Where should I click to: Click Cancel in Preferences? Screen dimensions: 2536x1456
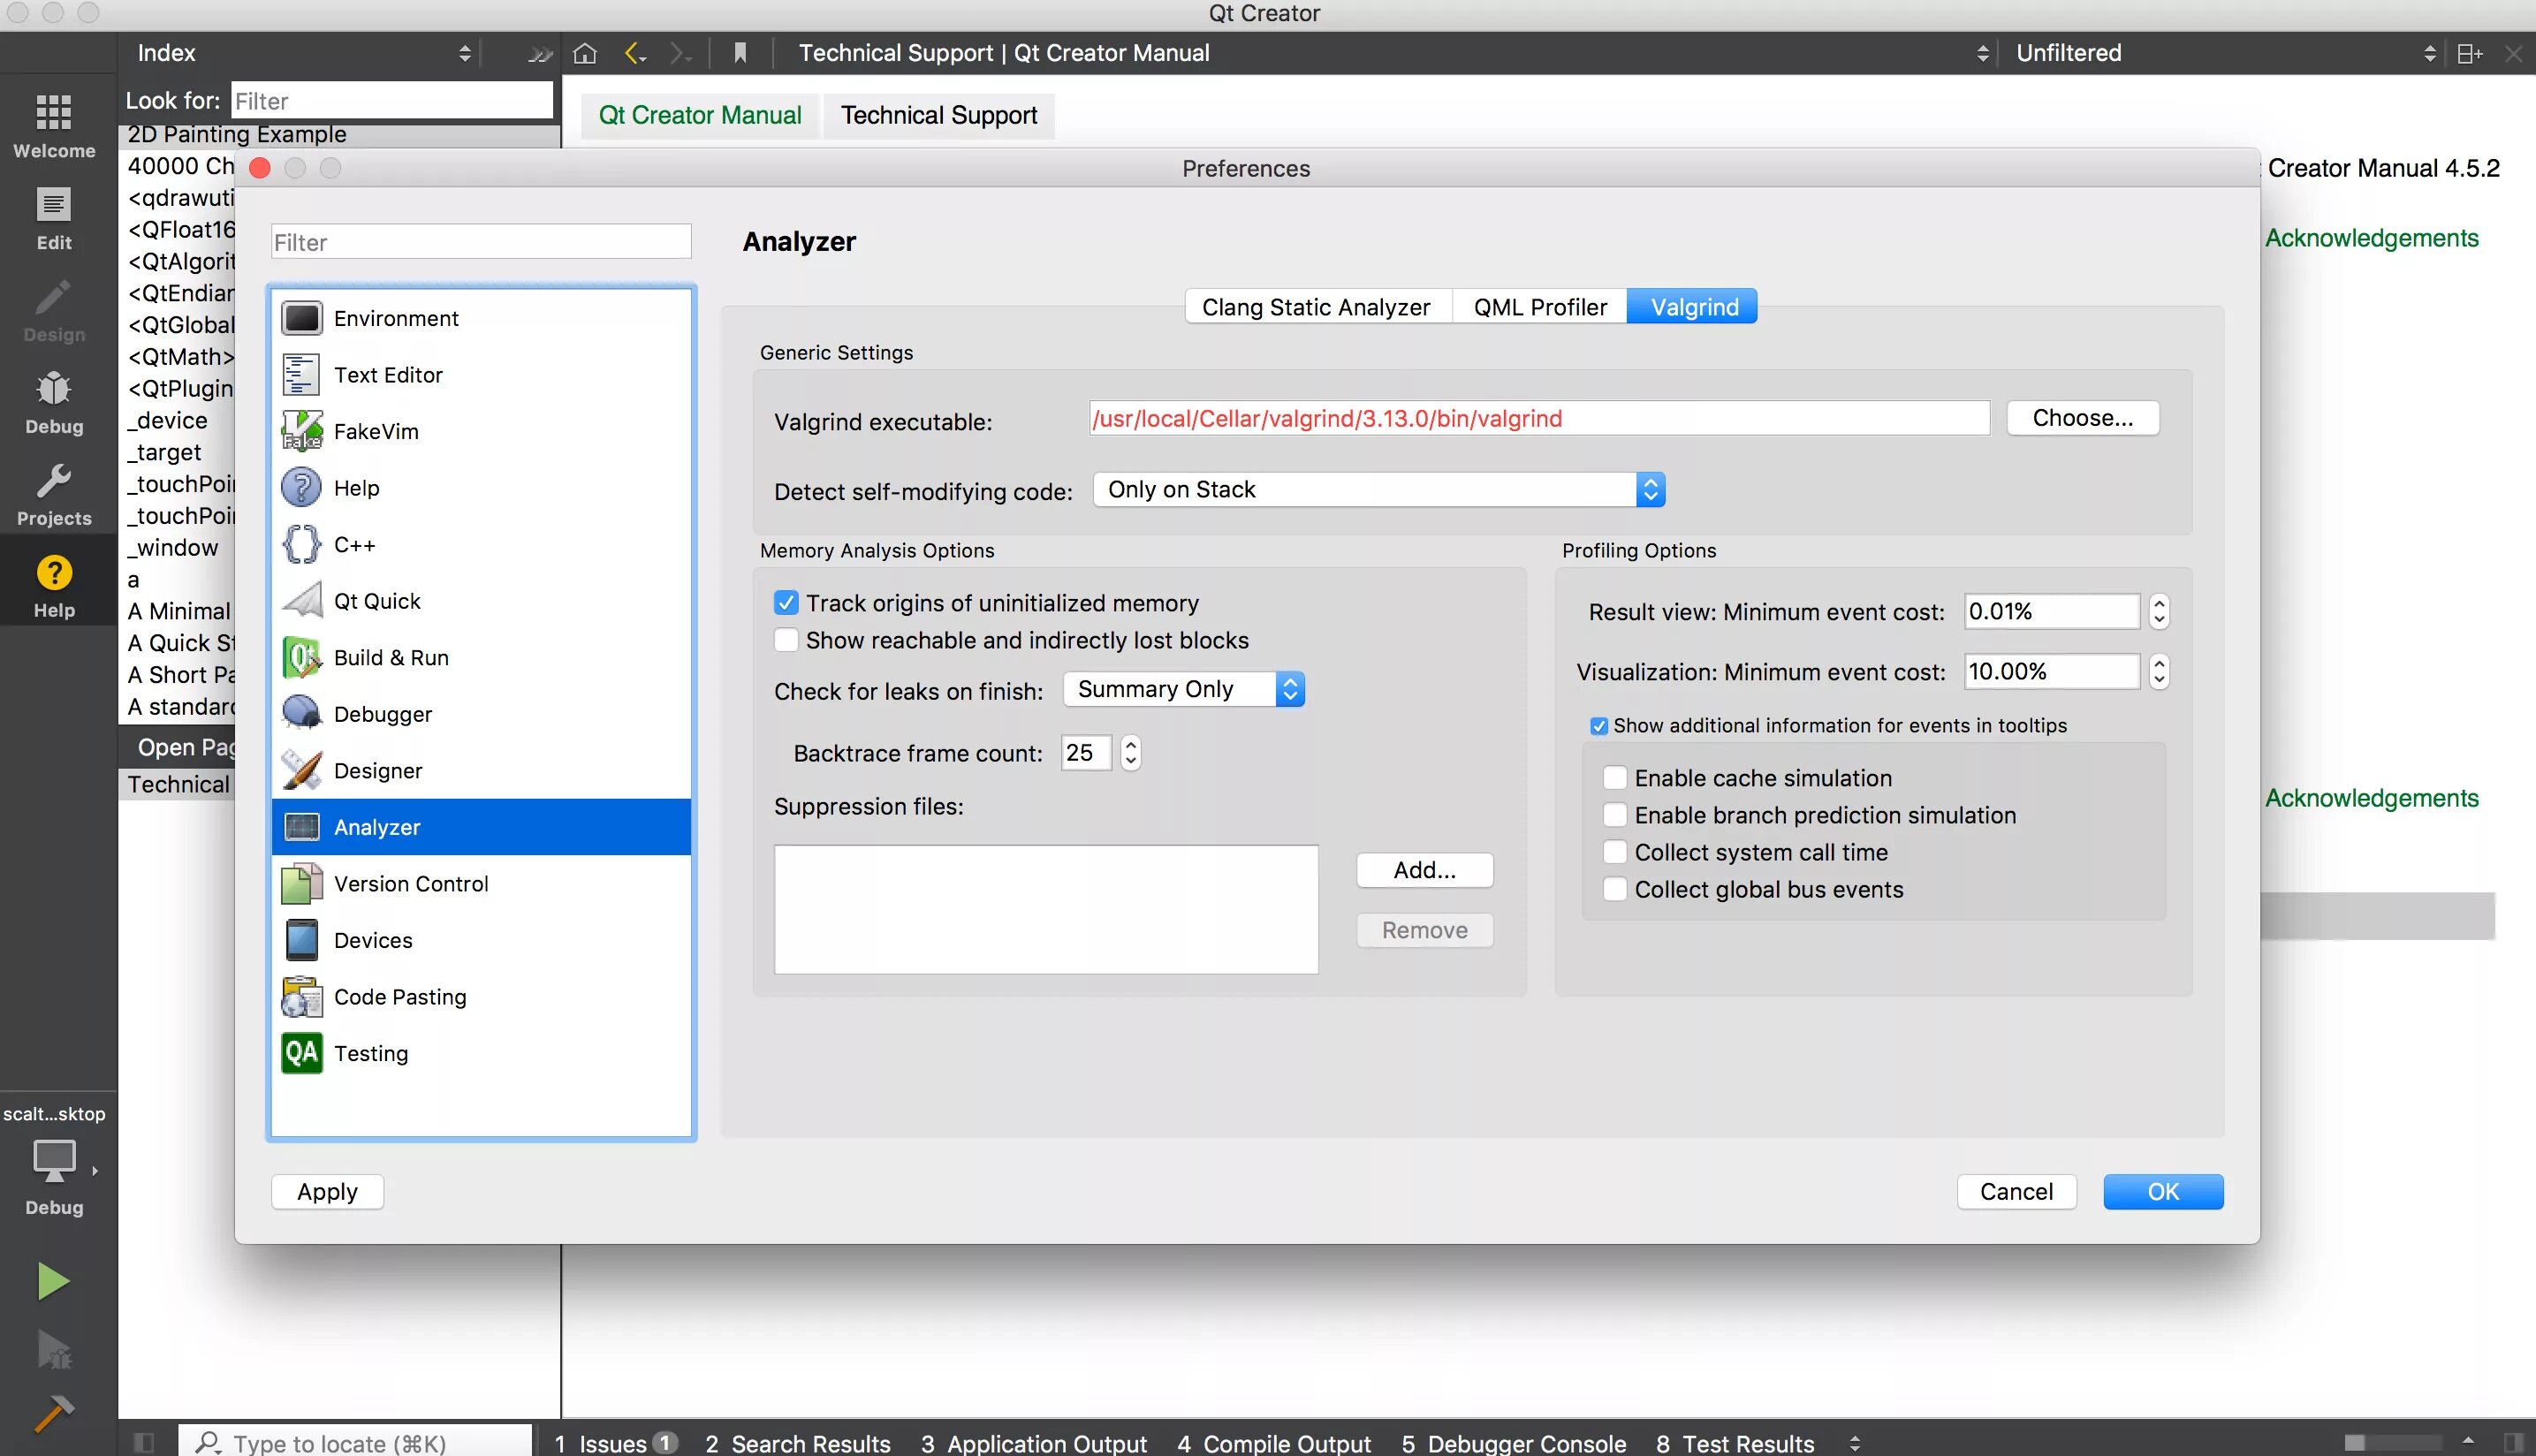(2016, 1192)
